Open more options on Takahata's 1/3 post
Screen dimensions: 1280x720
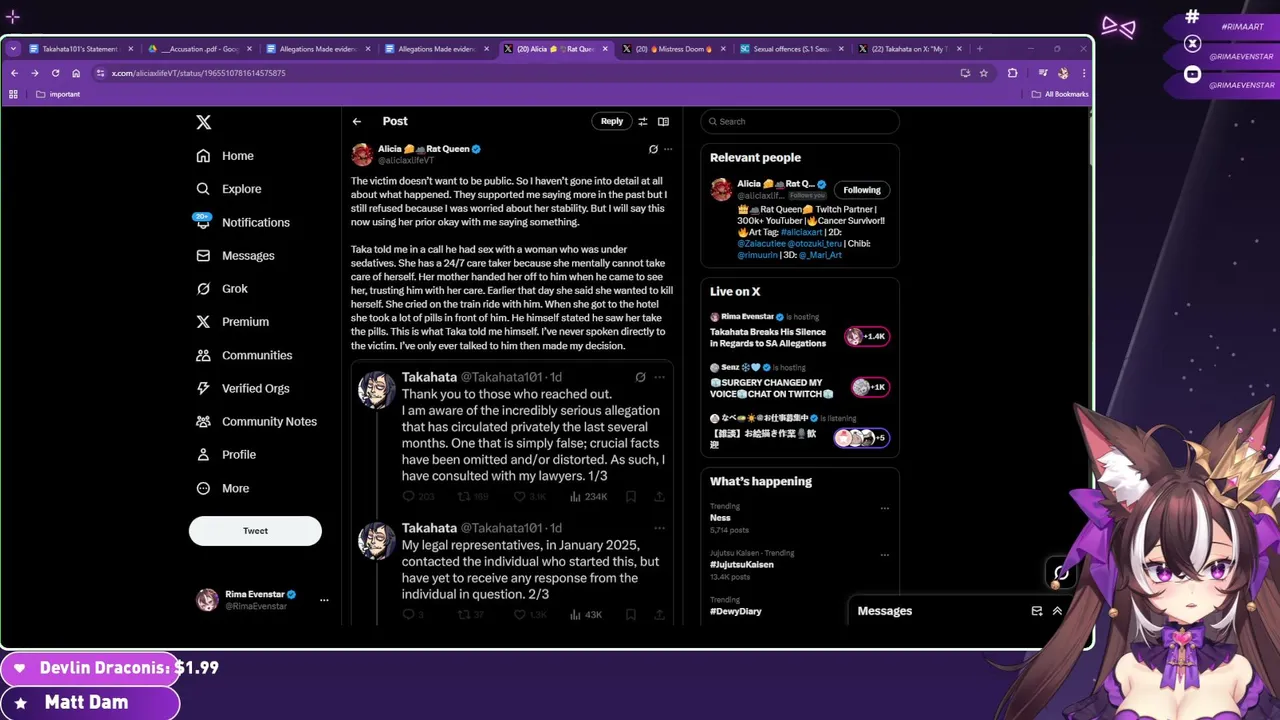pyautogui.click(x=659, y=377)
